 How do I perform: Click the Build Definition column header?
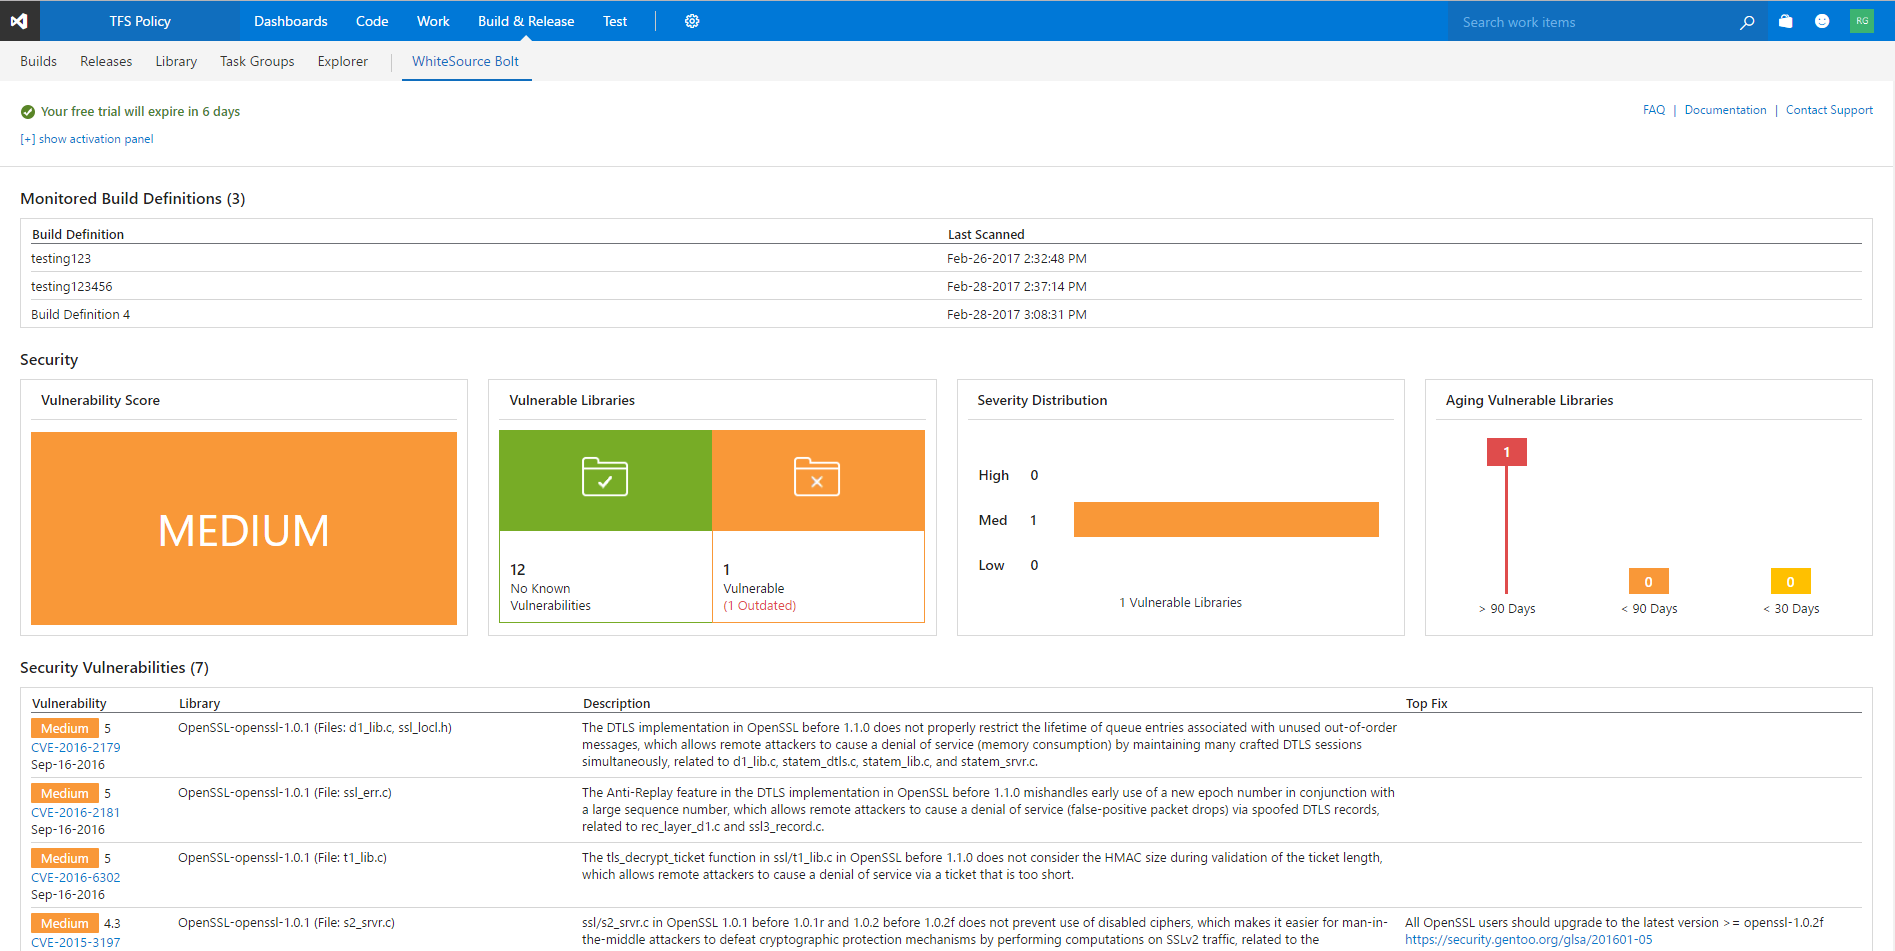coord(78,234)
